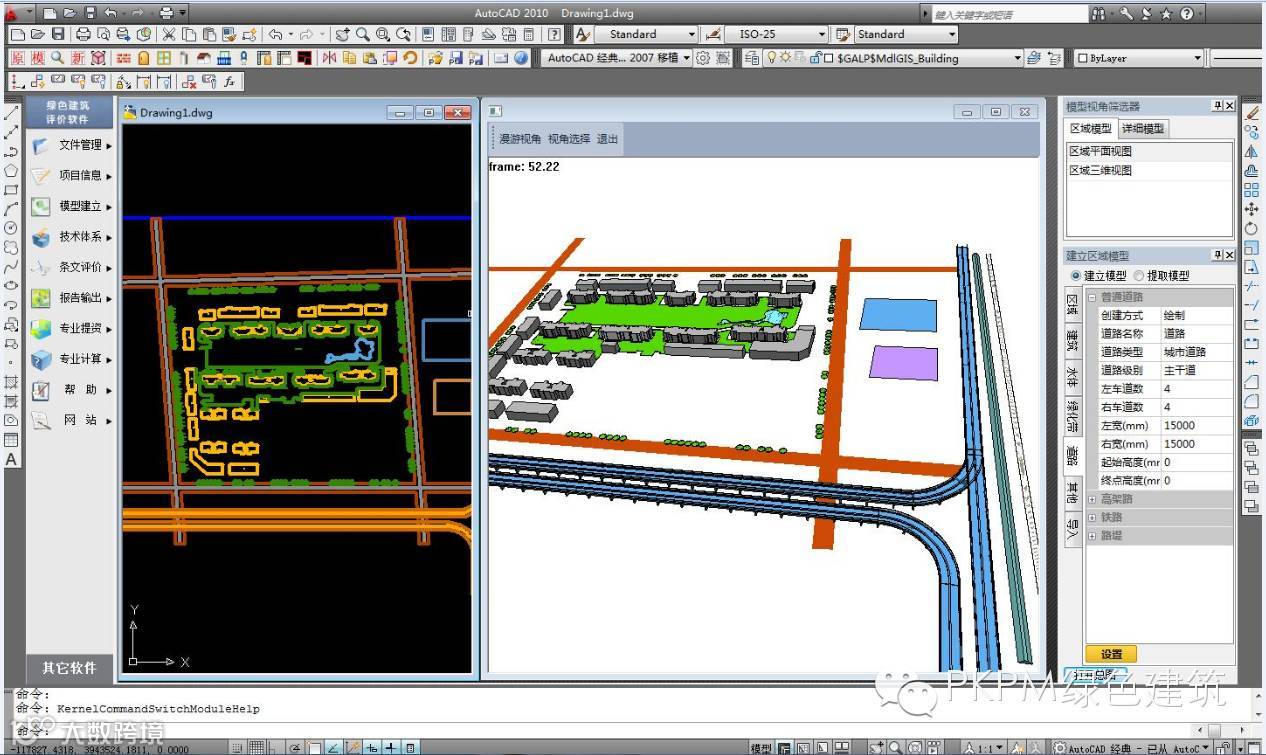Select '区域平面视图' list item
The image size is (1266, 755).
(1150, 151)
